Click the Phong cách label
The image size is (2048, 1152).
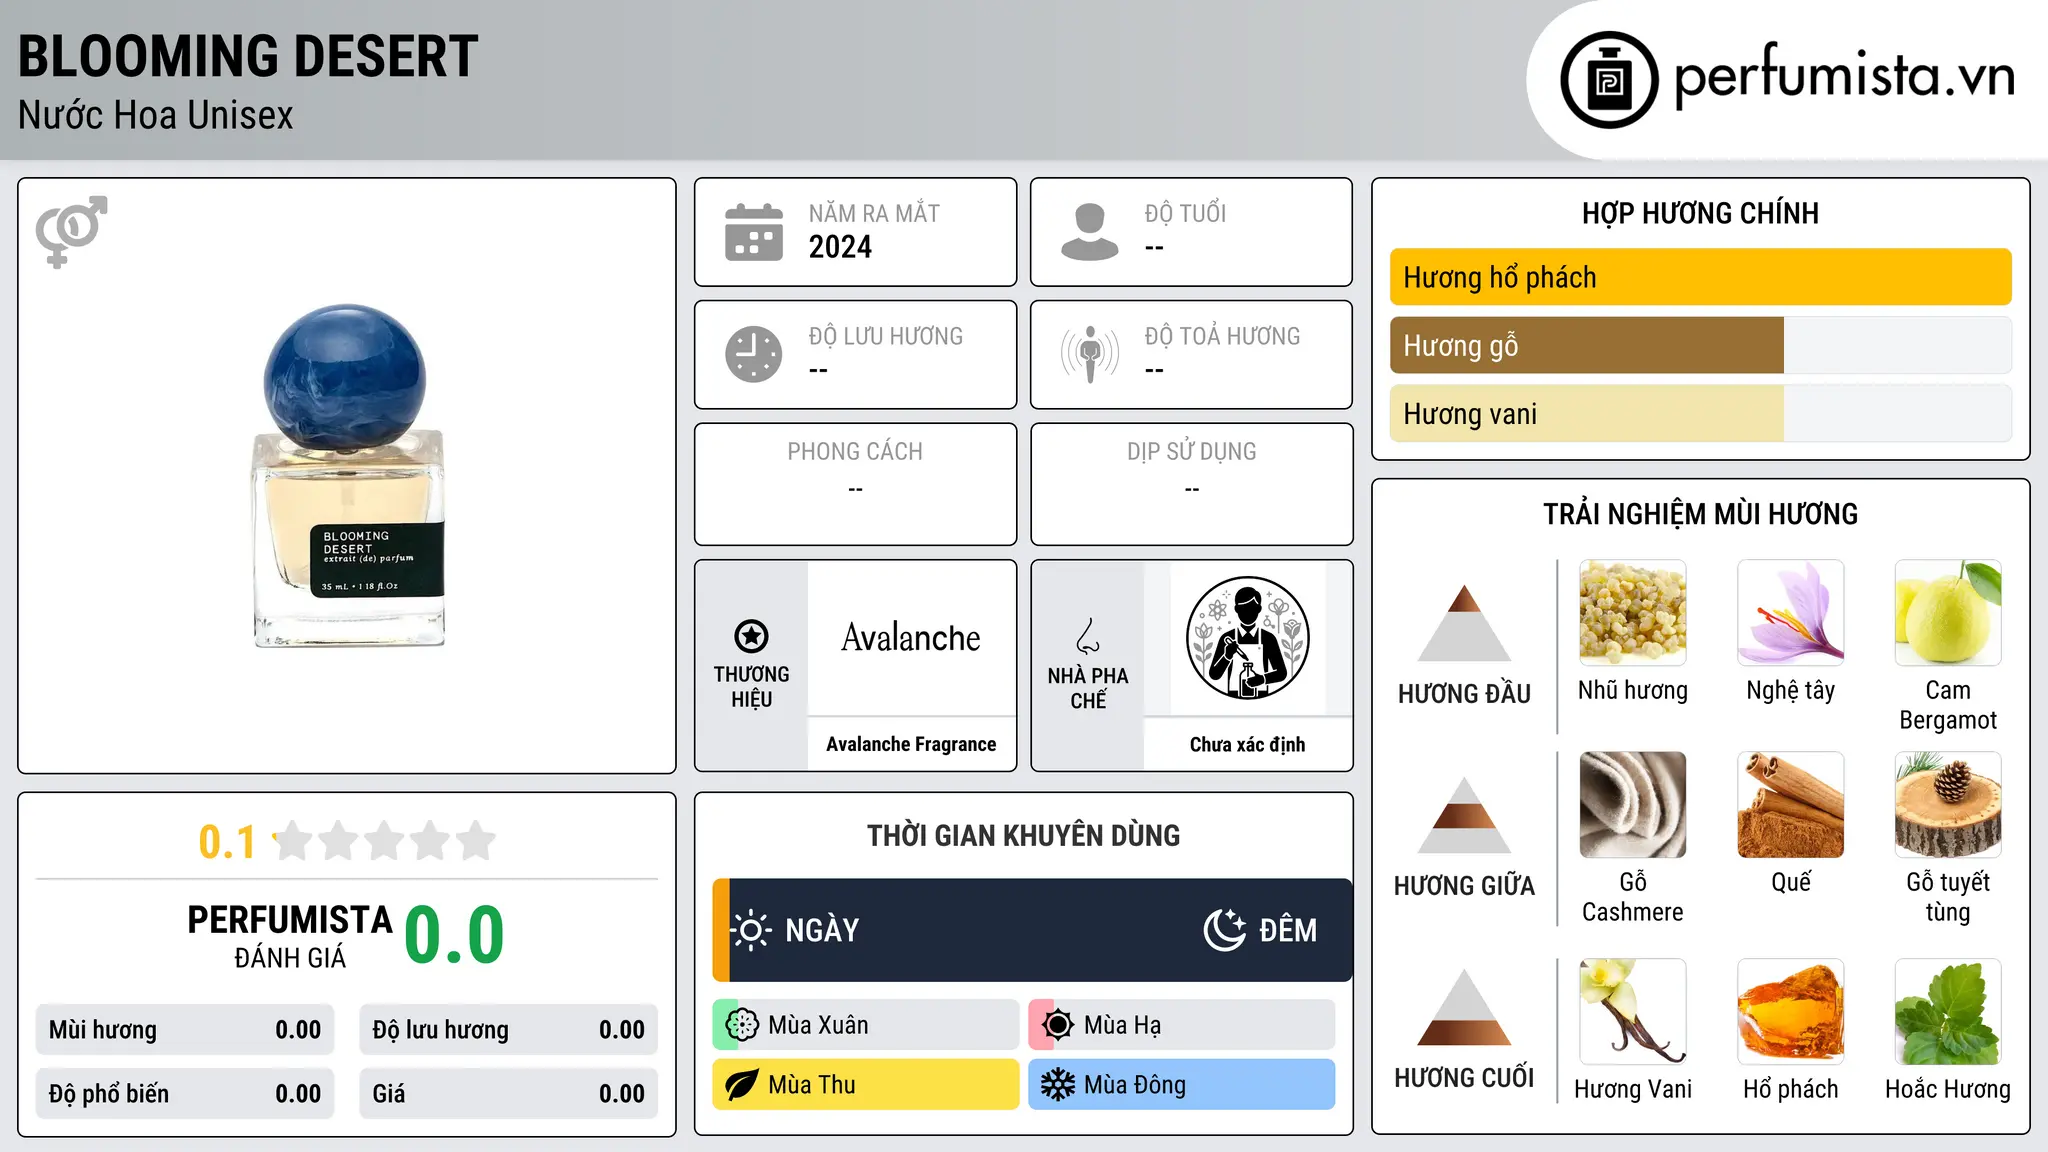pos(855,452)
